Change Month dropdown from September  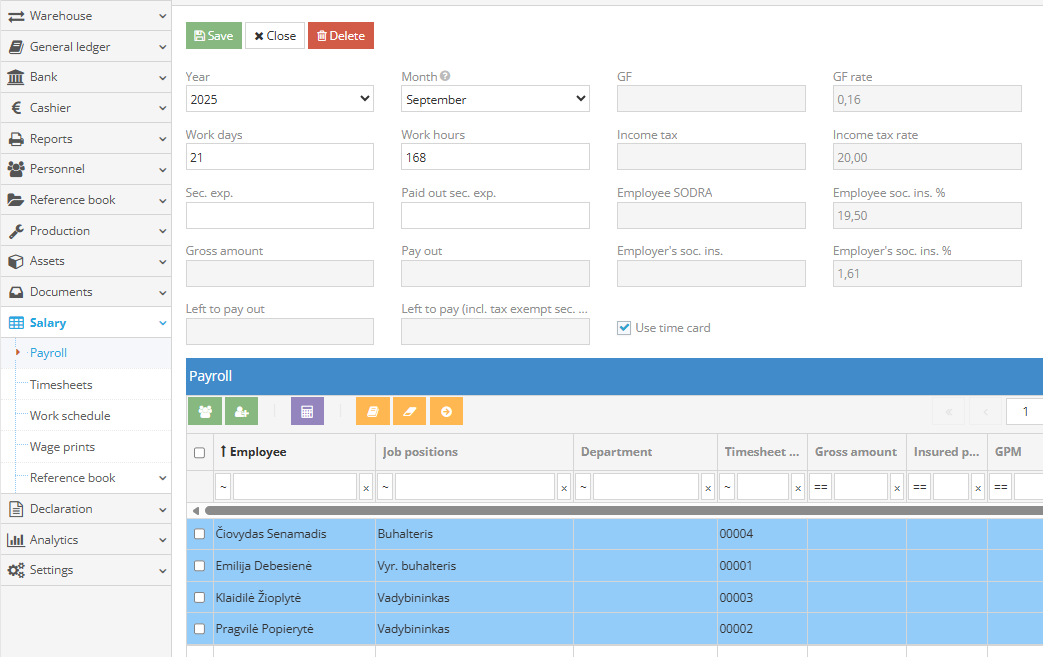pyautogui.click(x=494, y=98)
